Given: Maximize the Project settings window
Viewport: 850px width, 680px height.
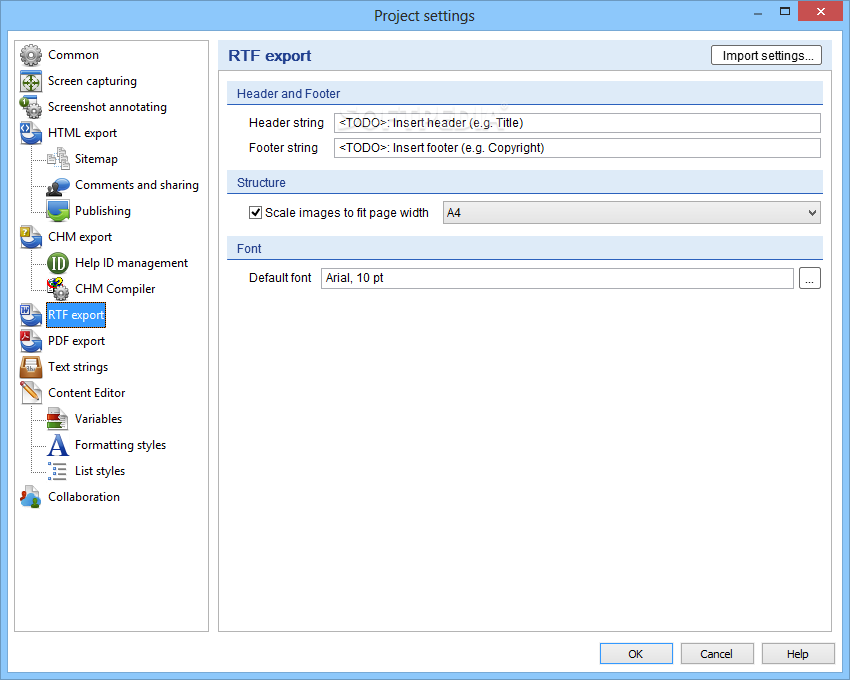Looking at the screenshot, I should pos(785,11).
